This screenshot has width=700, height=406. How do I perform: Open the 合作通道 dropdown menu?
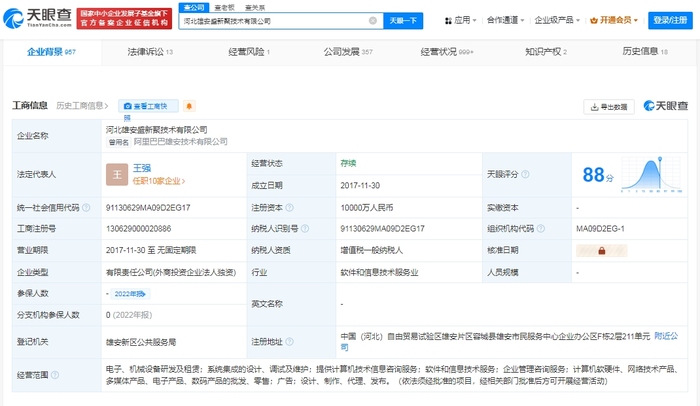point(505,21)
